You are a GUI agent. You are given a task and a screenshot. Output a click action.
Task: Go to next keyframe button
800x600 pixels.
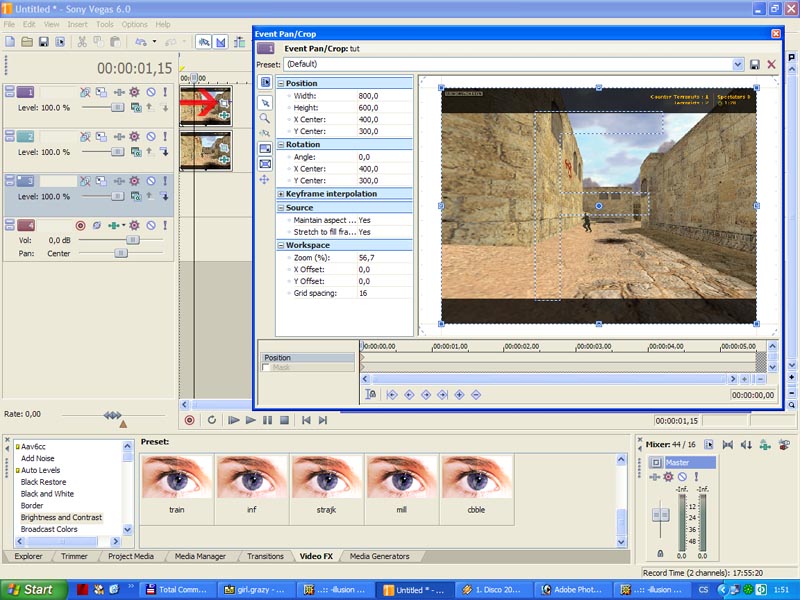426,394
